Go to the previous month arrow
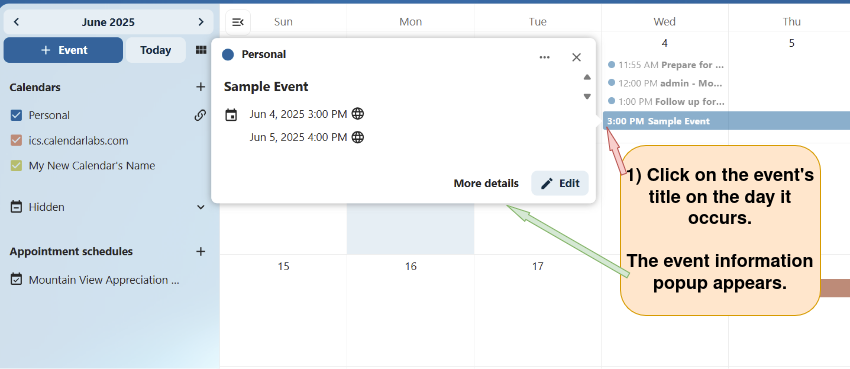Viewport: 850px width, 369px height. [x=16, y=22]
